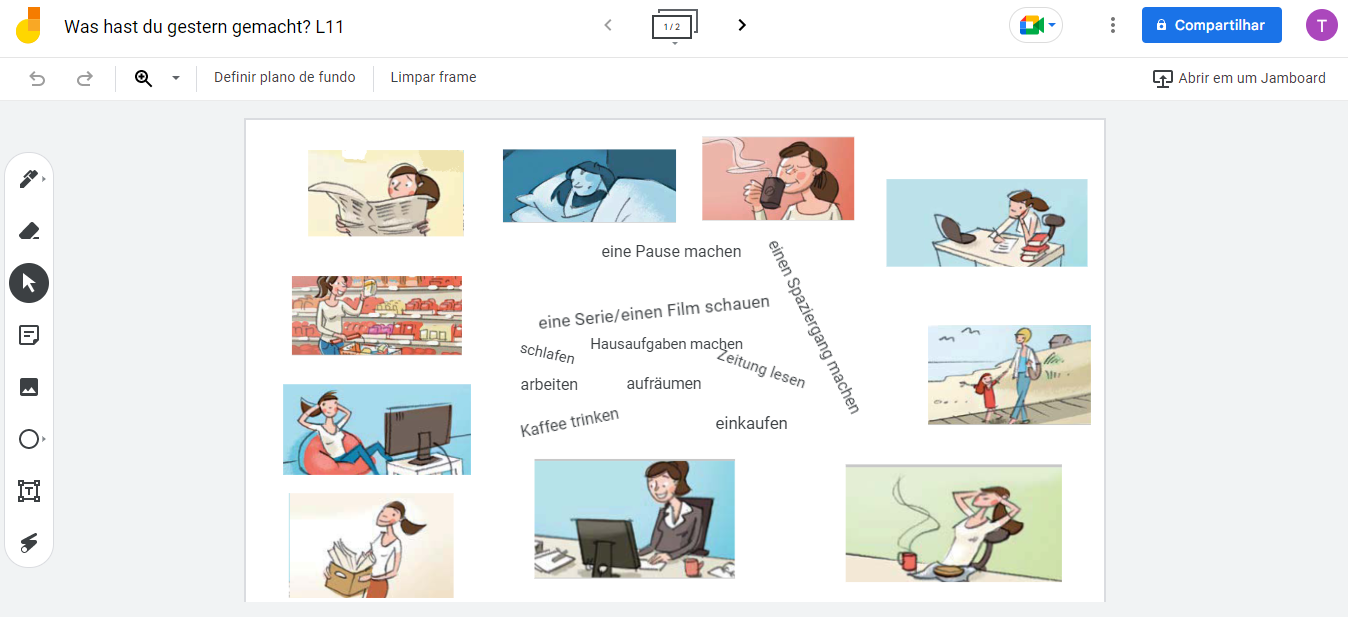
Task: Open the three-dot more options menu
Action: point(1113,25)
